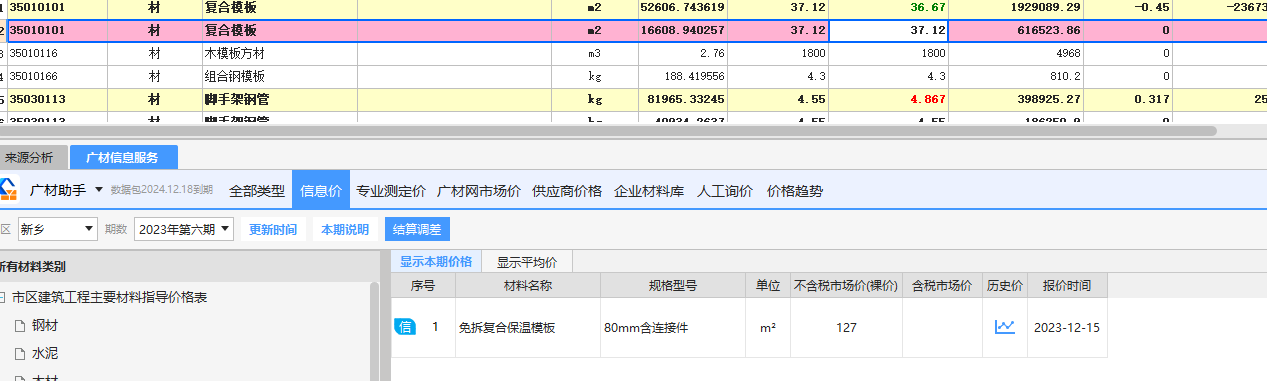Click the 不含税市场价(裸价) column header
The height and width of the screenshot is (381, 1267).
coord(846,285)
